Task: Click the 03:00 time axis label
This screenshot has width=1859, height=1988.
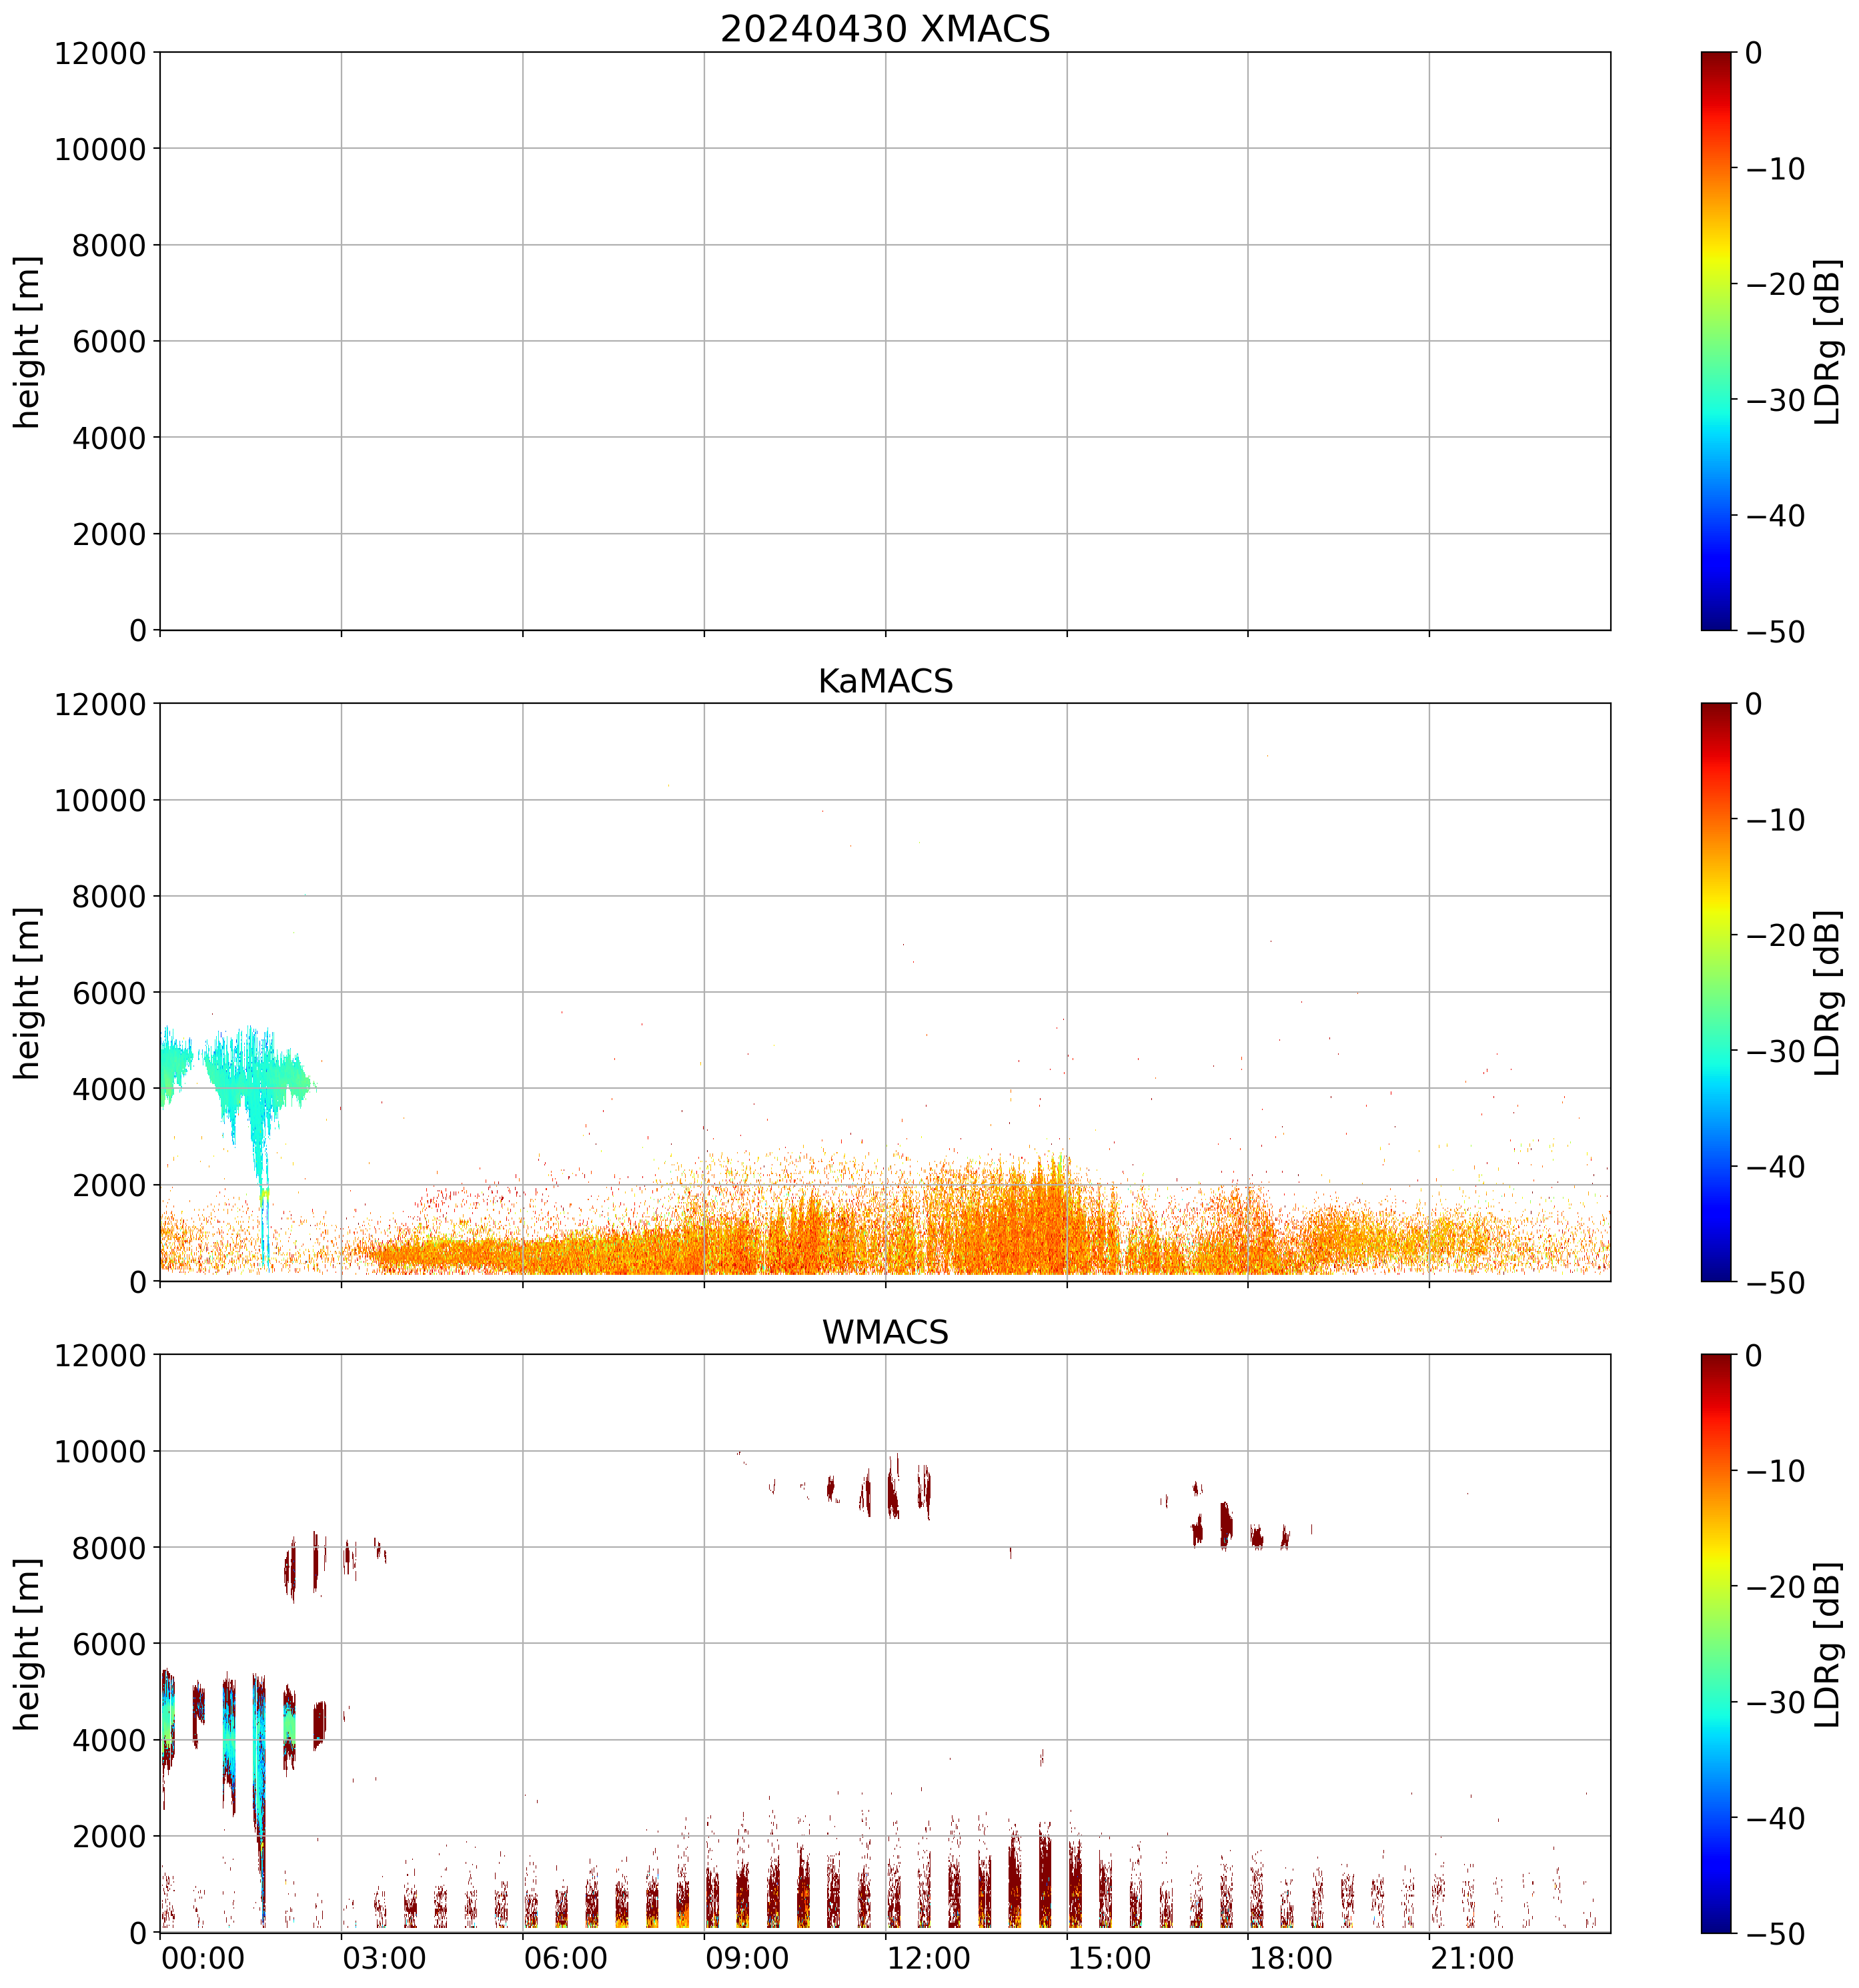Action: [384, 1958]
